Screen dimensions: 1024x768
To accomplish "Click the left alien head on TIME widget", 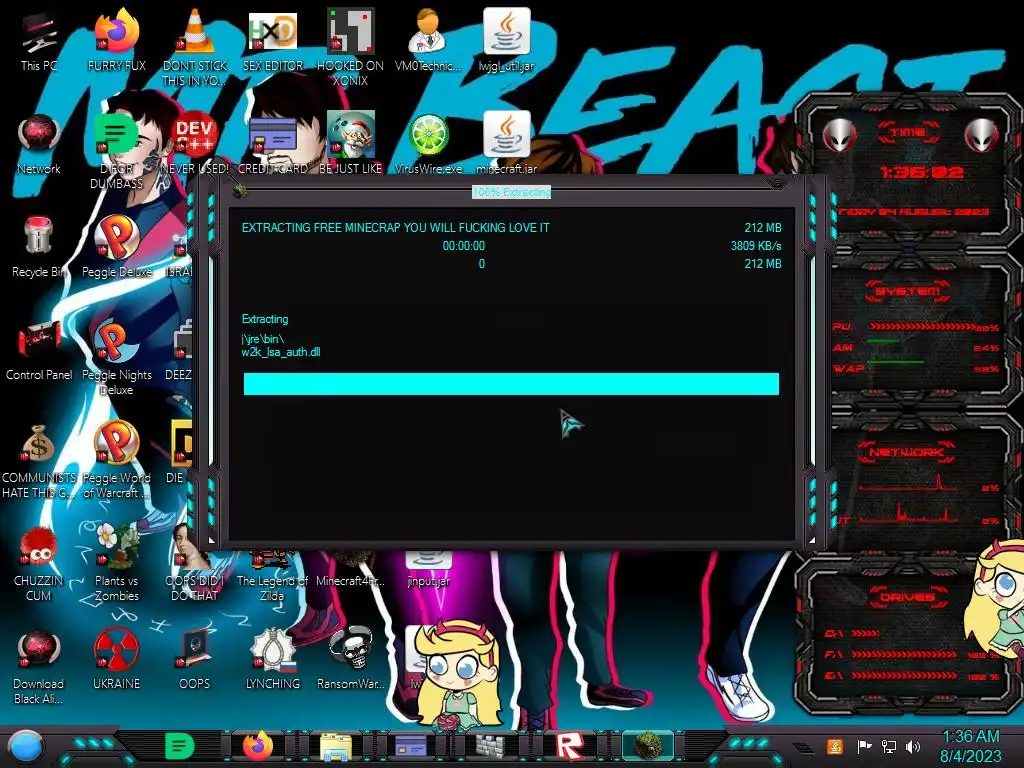I will pos(839,136).
